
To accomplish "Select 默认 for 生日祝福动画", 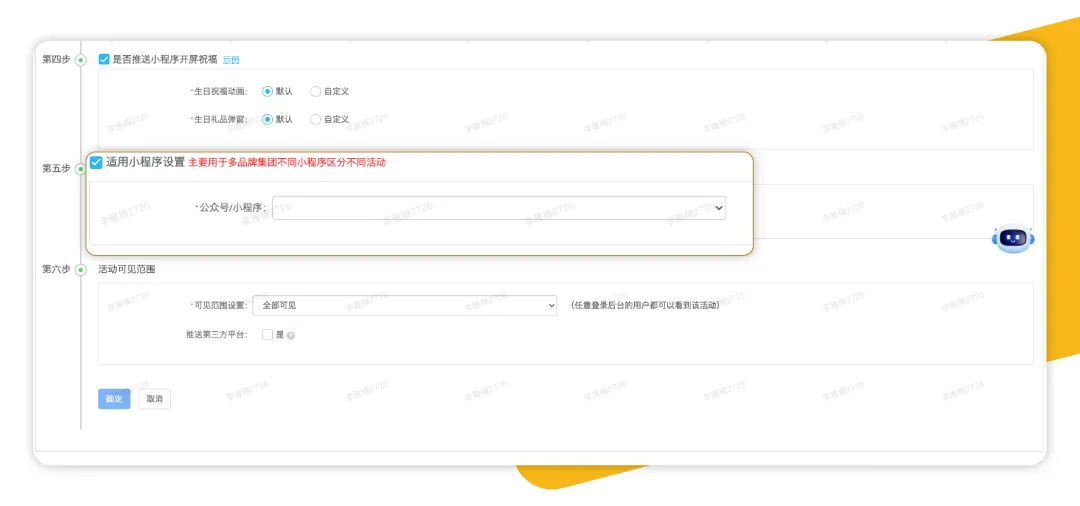I will (267, 91).
